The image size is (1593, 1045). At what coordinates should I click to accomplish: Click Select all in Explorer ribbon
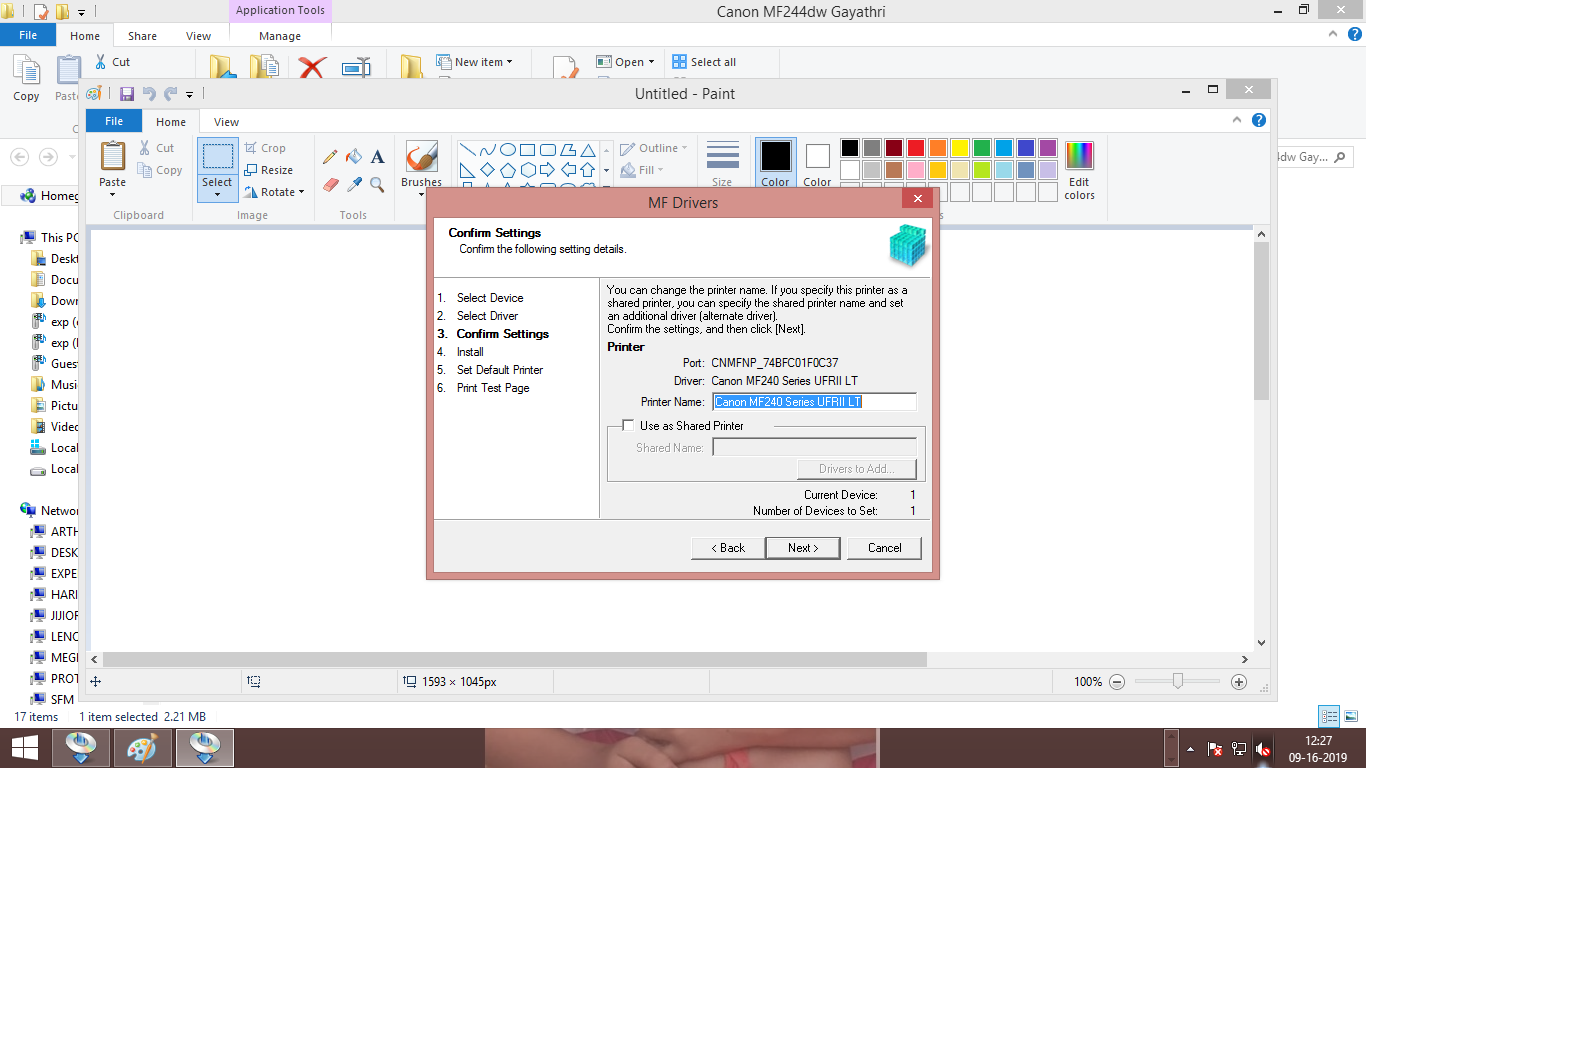point(704,62)
